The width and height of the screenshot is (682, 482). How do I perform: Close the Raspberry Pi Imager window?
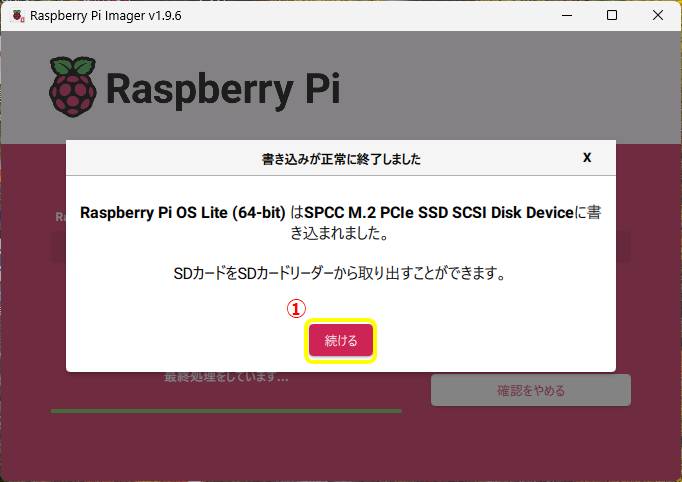pos(658,15)
